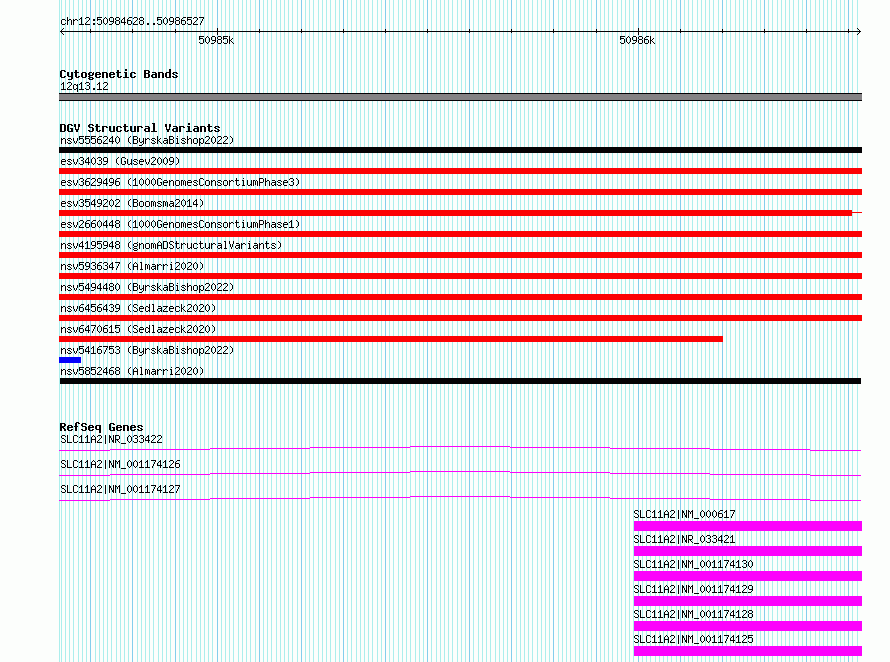Click the red bar under esv3629496
Image resolution: width=890 pixels, height=662 pixels.
coord(460,192)
